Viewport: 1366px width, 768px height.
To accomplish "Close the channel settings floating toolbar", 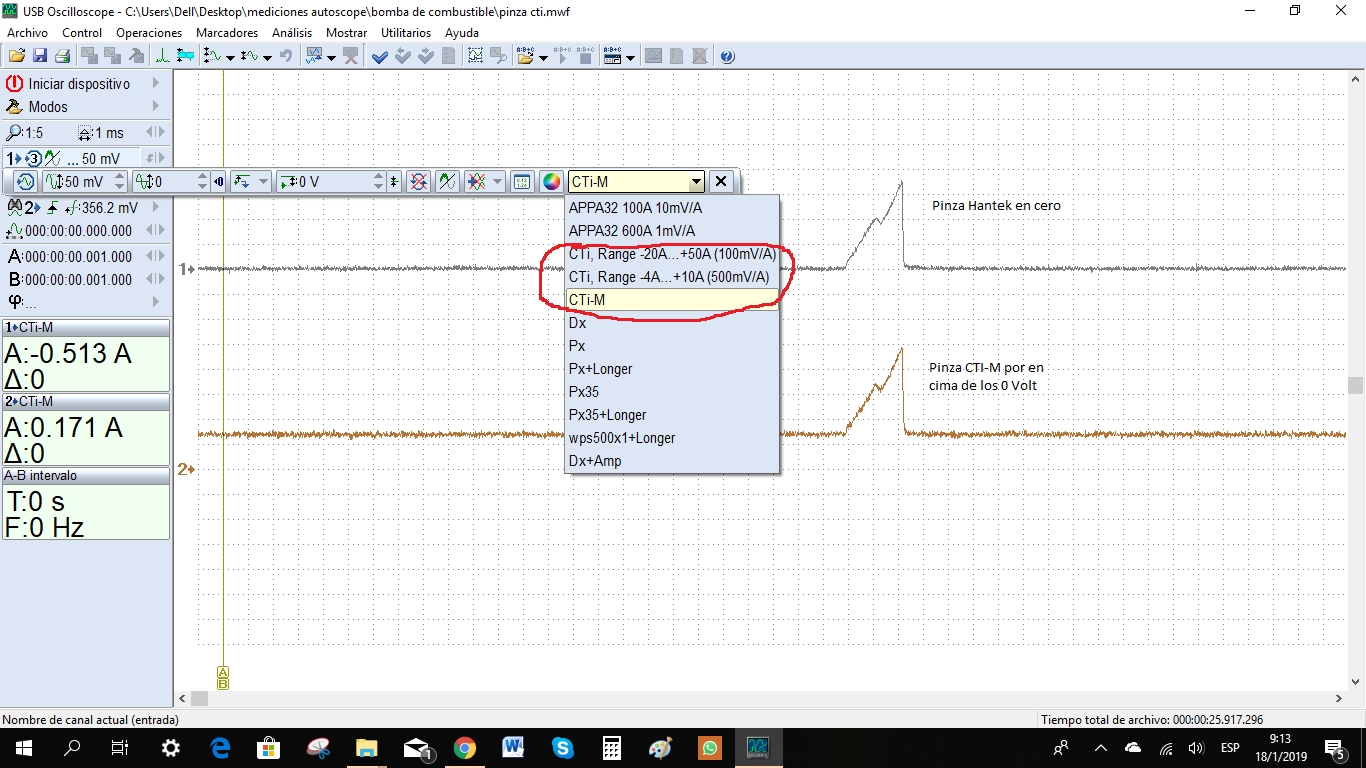I will tap(721, 182).
